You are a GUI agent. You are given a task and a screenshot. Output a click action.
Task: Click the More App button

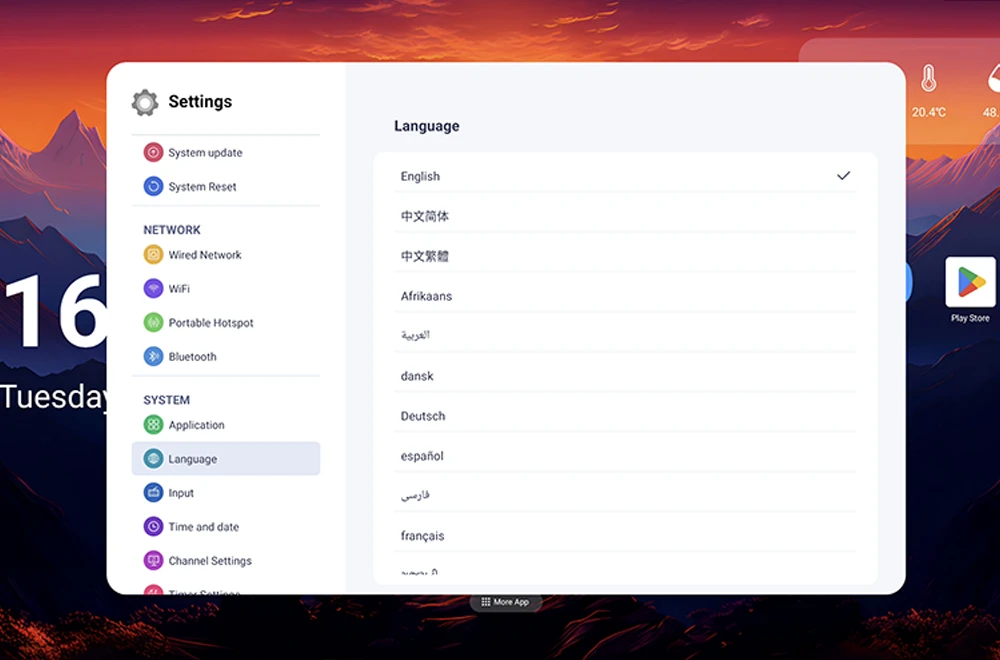(506, 602)
